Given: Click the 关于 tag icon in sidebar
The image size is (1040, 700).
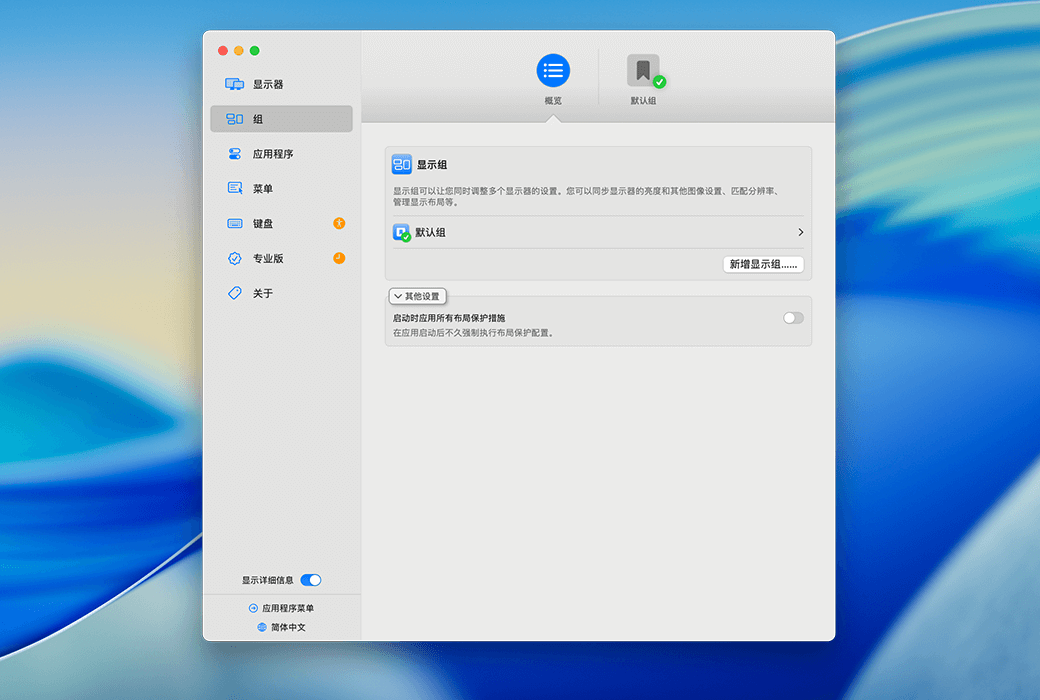Looking at the screenshot, I should coord(234,293).
